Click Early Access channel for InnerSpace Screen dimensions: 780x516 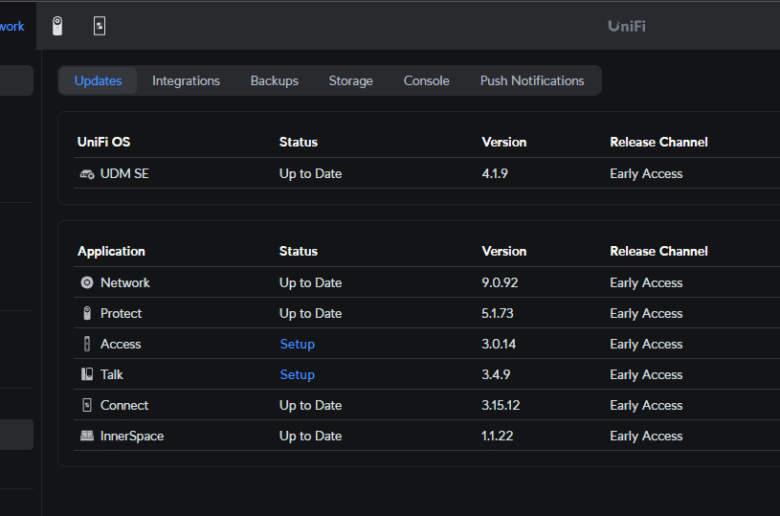point(646,436)
